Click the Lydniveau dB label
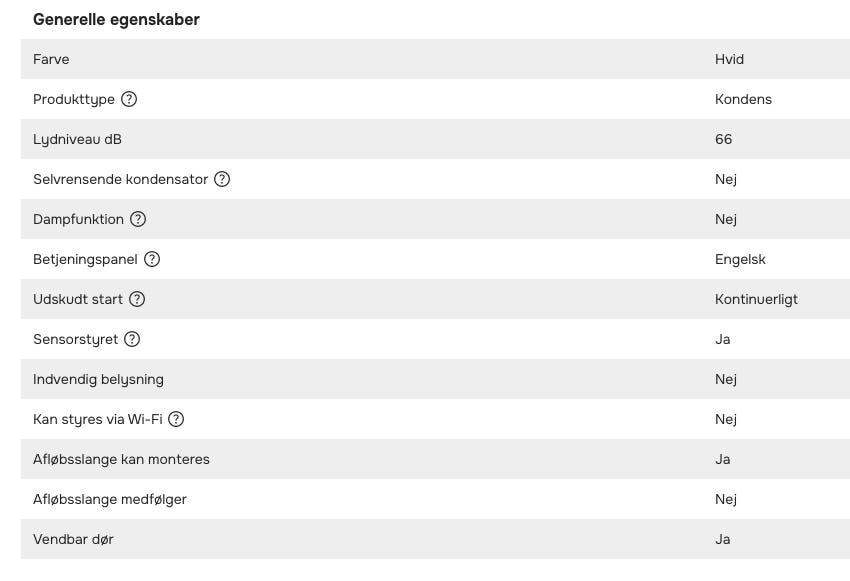 coord(77,139)
